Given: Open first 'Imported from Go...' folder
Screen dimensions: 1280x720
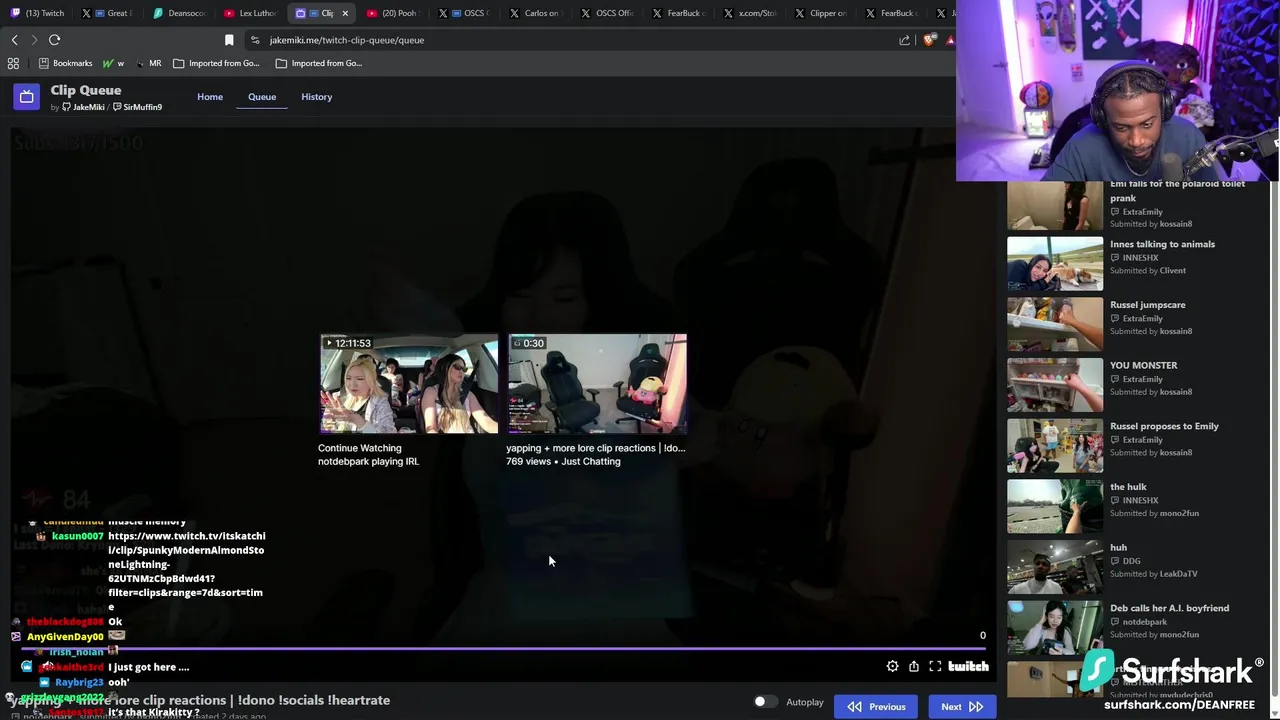Looking at the screenshot, I should pos(216,63).
